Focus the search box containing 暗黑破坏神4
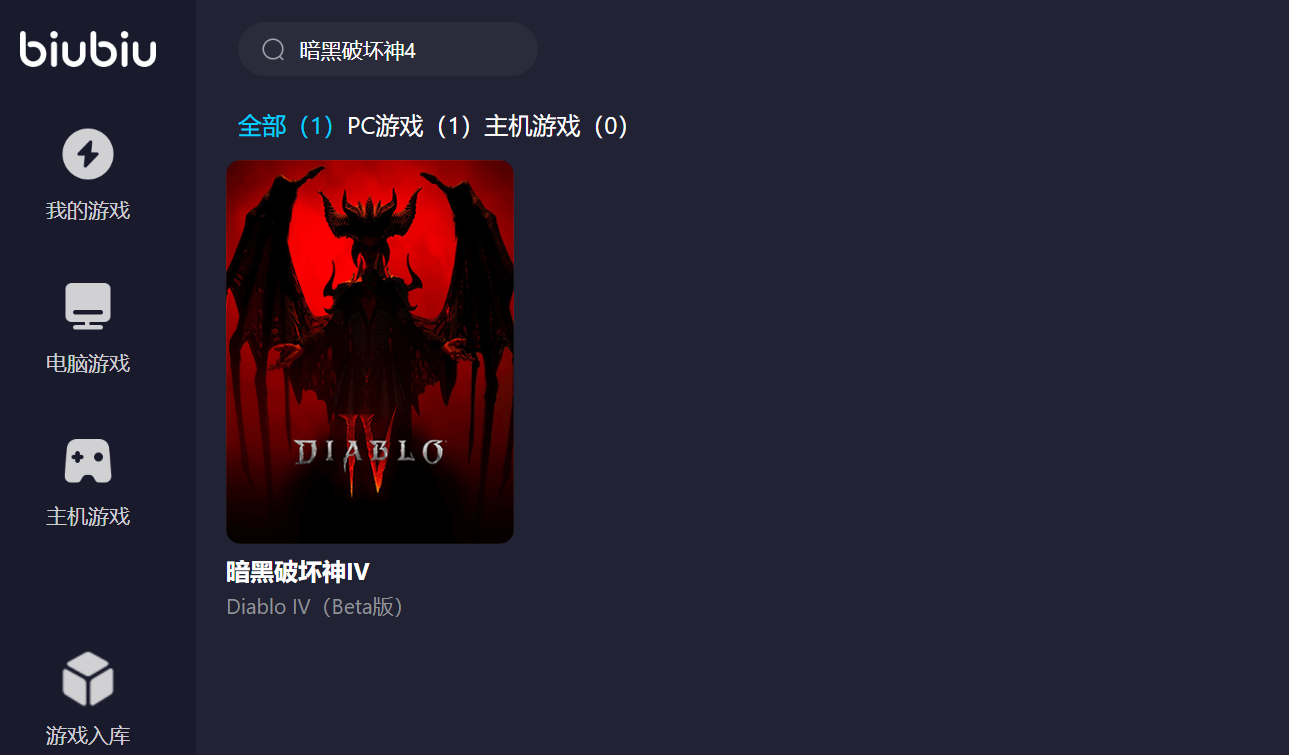 [388, 49]
